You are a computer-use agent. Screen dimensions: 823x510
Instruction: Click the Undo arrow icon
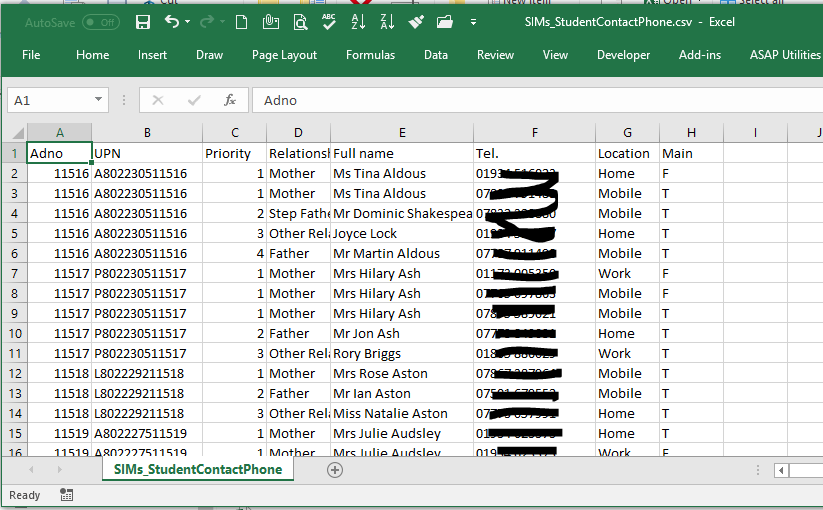(171, 22)
